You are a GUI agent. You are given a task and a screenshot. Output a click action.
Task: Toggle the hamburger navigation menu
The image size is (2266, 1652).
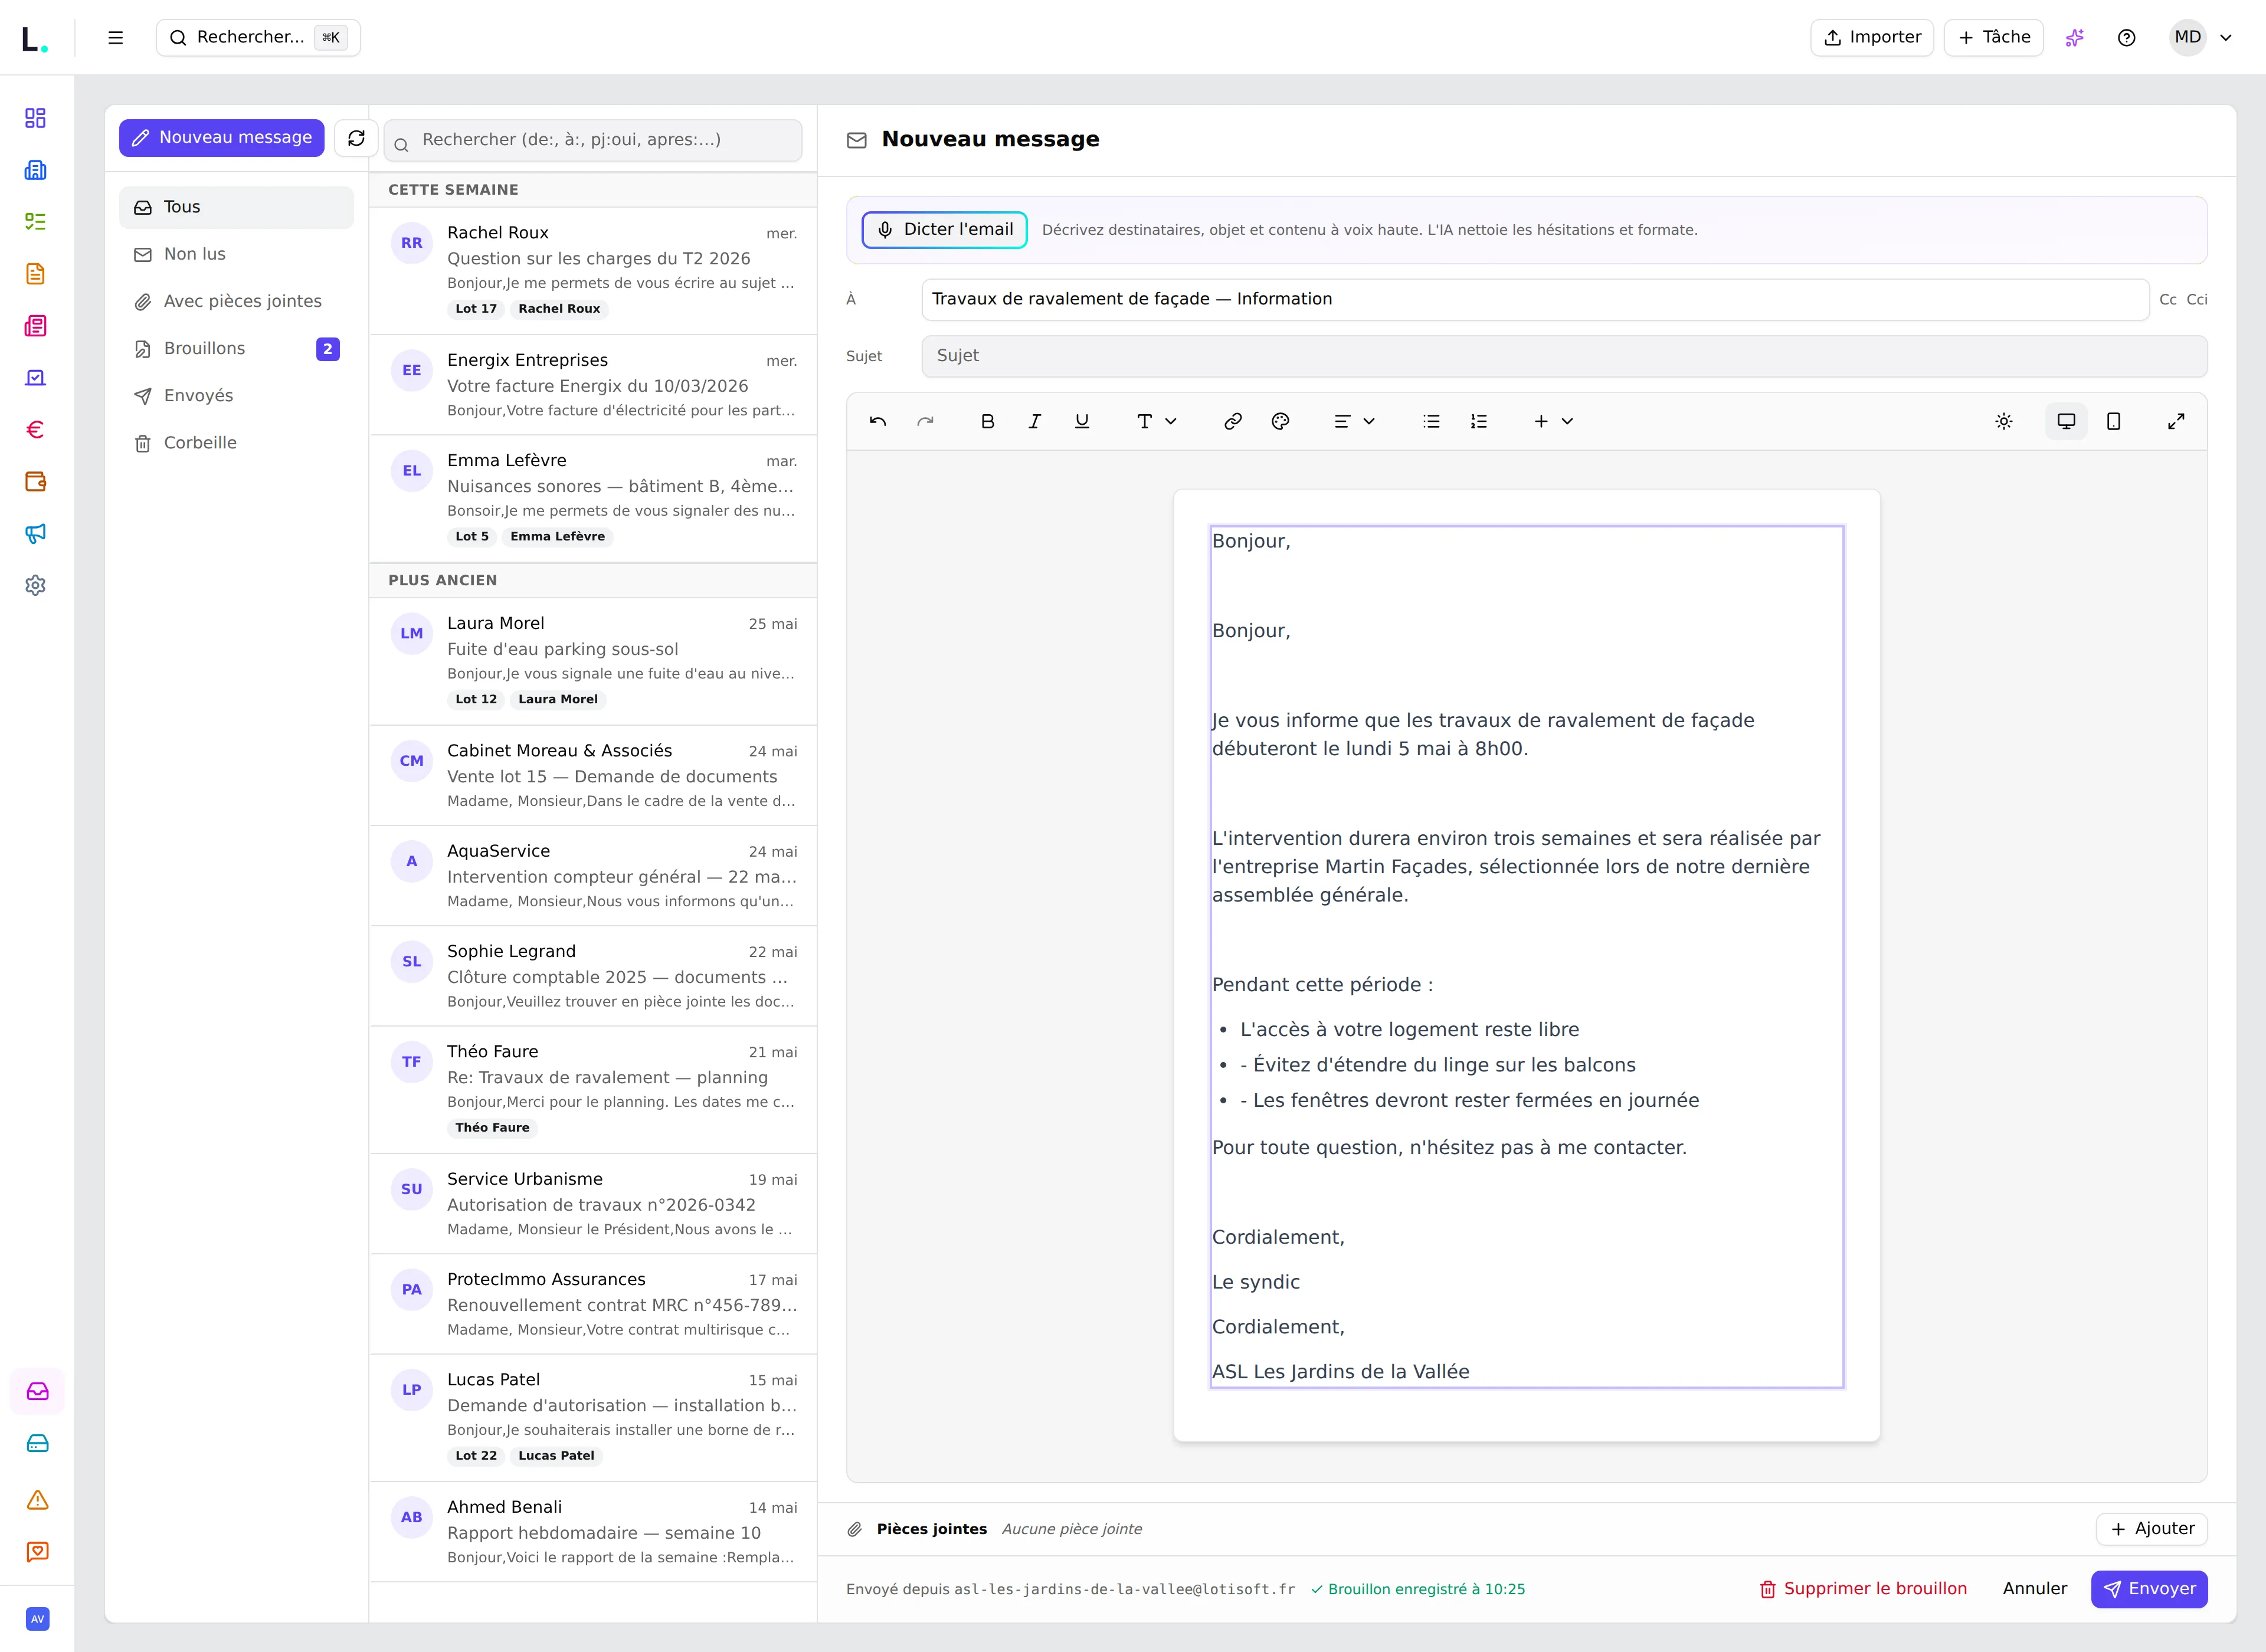116,38
